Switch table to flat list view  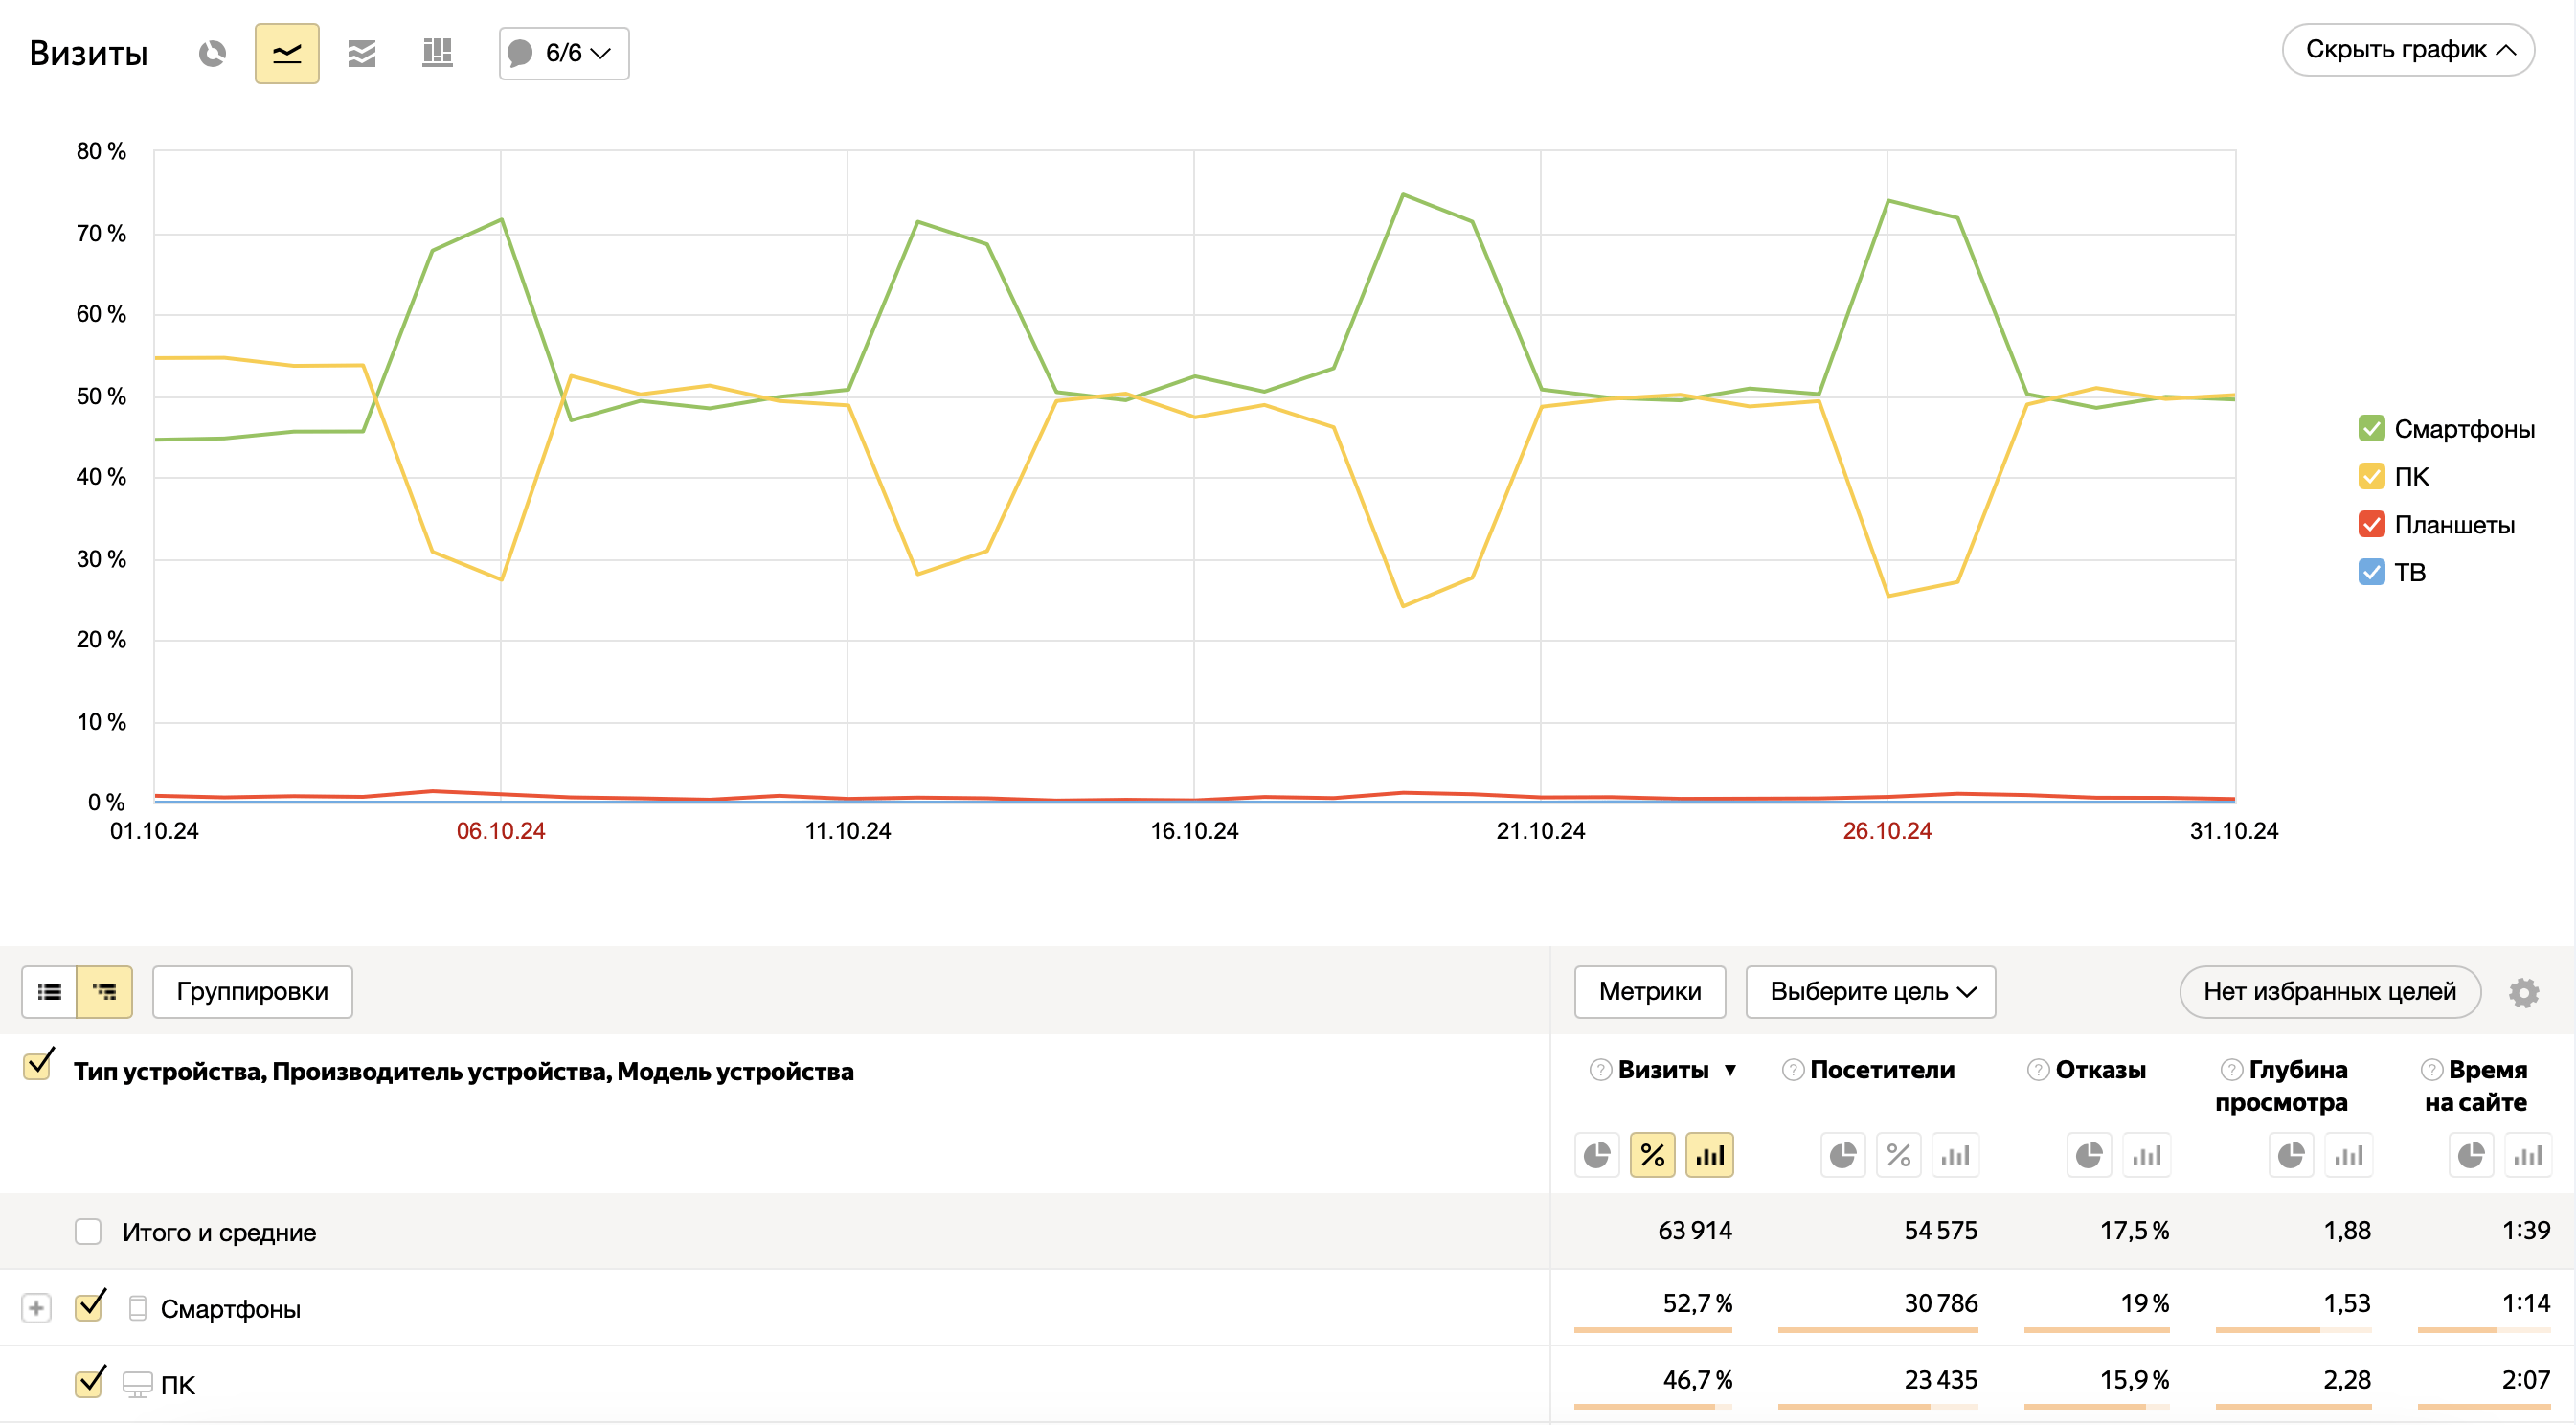(49, 992)
